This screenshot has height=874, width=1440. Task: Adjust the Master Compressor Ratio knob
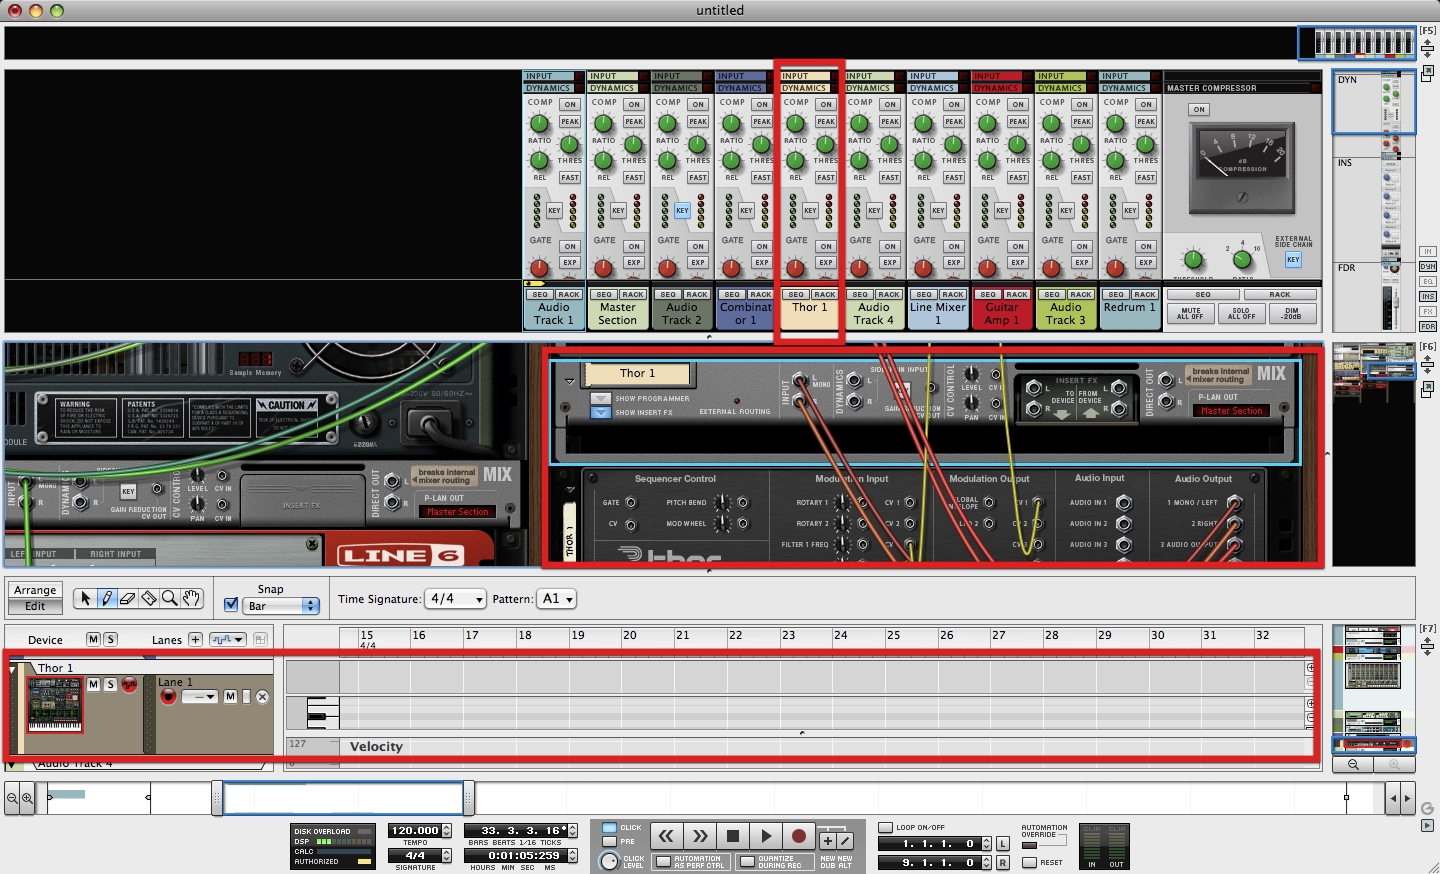(x=1242, y=260)
